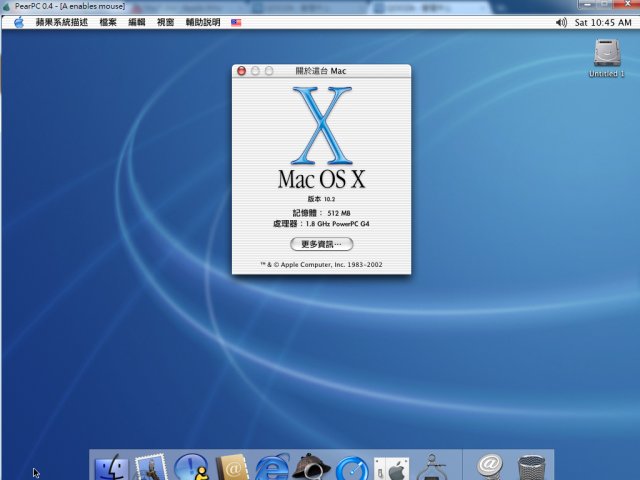Launch Internet Explorer from the Dock

pos(271,467)
